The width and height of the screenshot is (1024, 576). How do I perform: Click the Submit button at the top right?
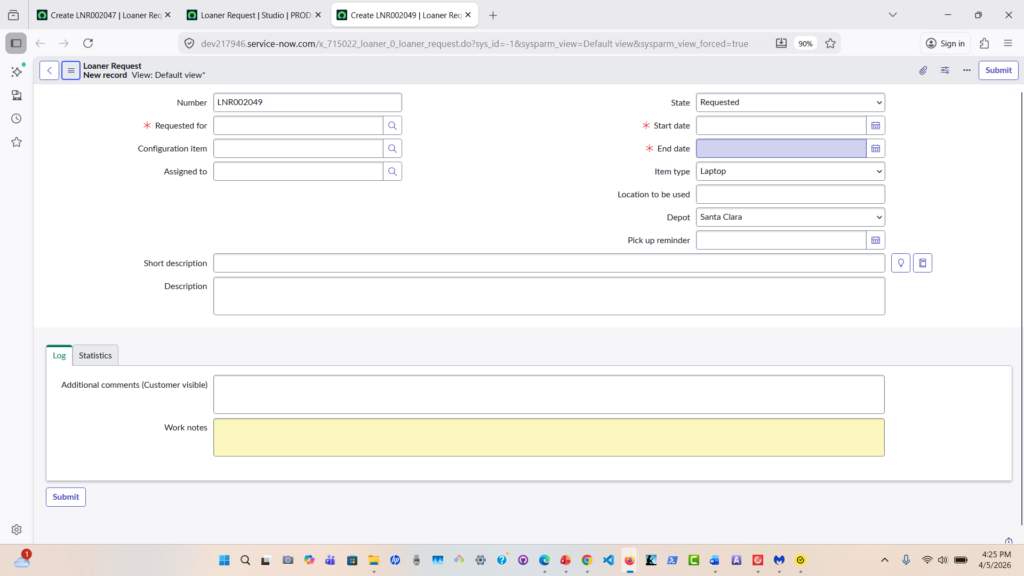[x=997, y=70]
